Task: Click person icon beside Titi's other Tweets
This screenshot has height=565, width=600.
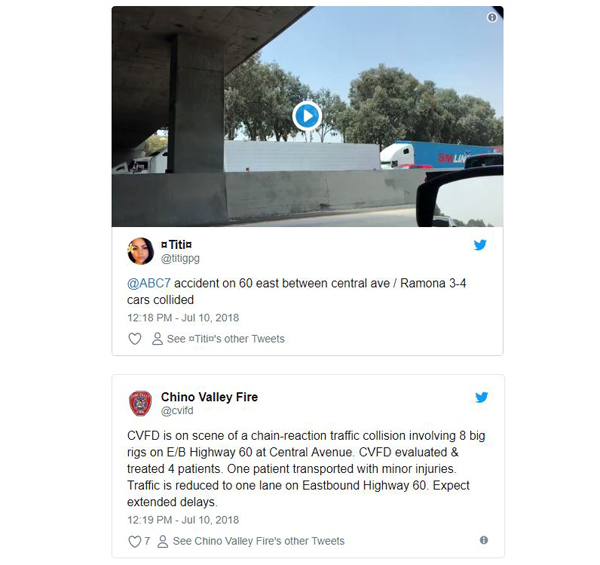Action: click(x=157, y=339)
